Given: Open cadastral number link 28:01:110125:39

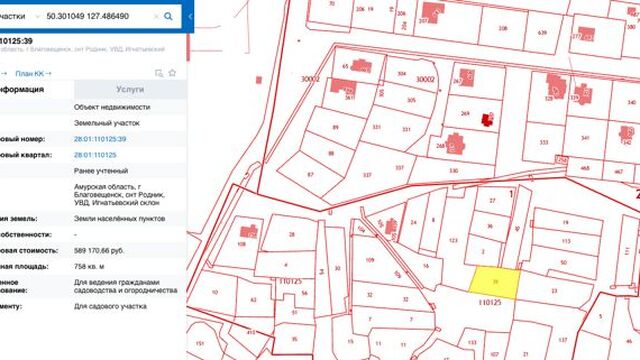Looking at the screenshot, I should click(x=100, y=139).
